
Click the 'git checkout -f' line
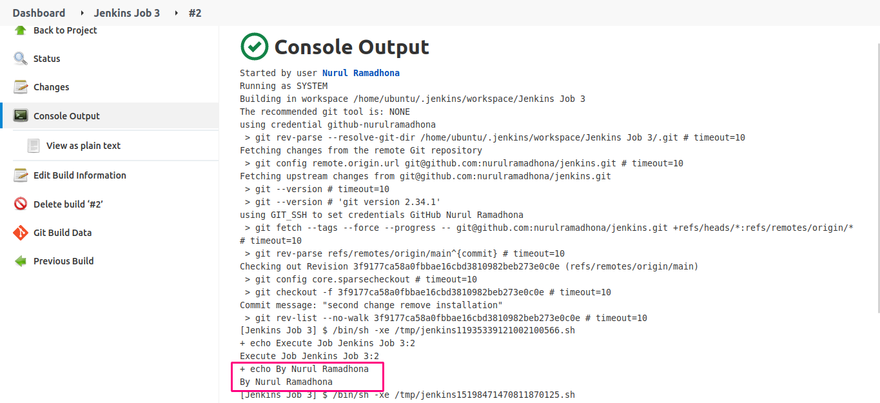[428, 292]
